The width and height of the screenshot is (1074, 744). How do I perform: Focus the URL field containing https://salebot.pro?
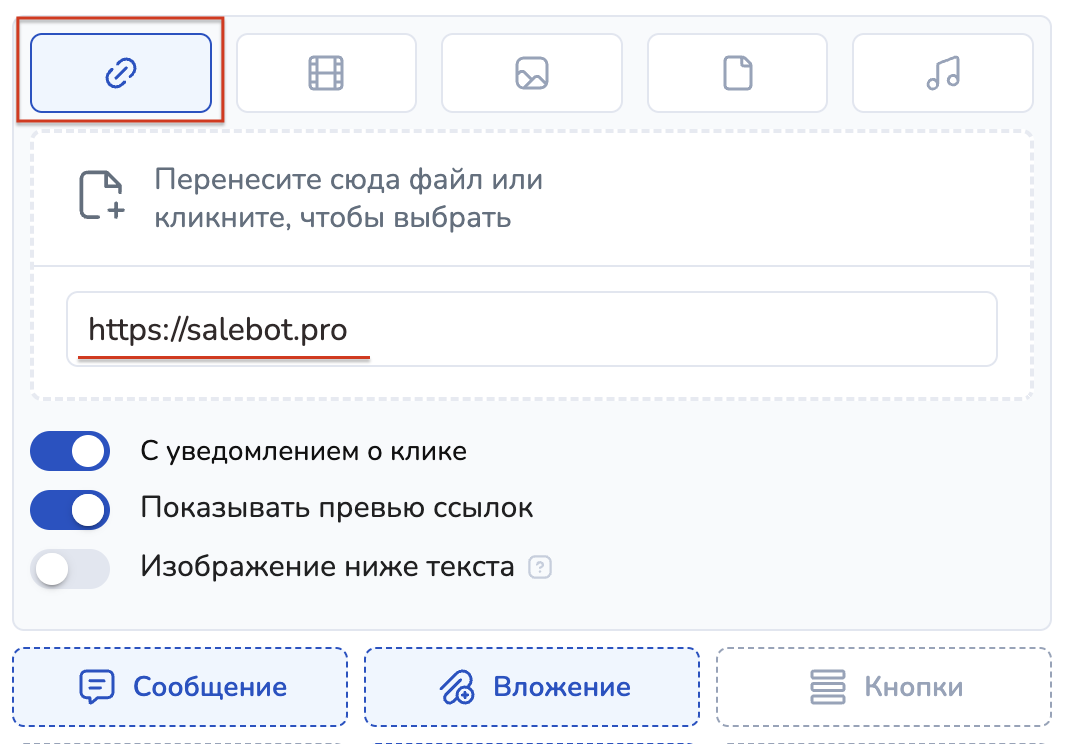pos(531,329)
